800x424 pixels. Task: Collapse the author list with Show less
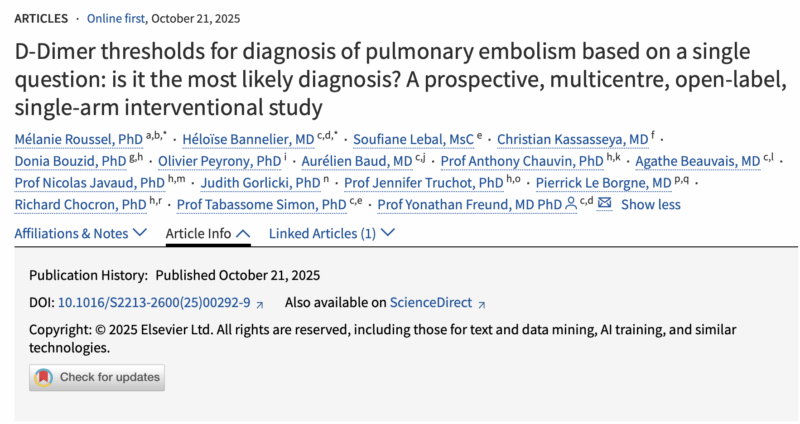coord(650,205)
